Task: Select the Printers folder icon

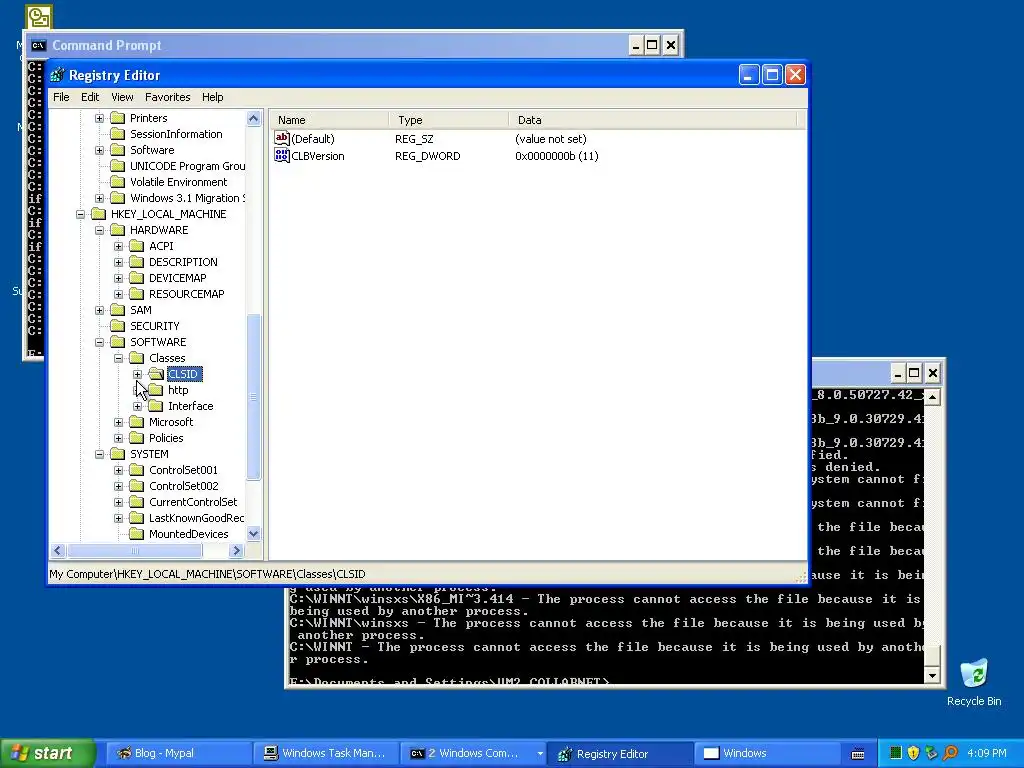Action: [118, 118]
